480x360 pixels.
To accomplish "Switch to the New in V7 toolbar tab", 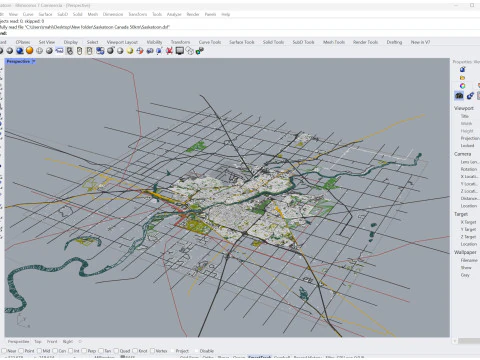I will click(420, 42).
